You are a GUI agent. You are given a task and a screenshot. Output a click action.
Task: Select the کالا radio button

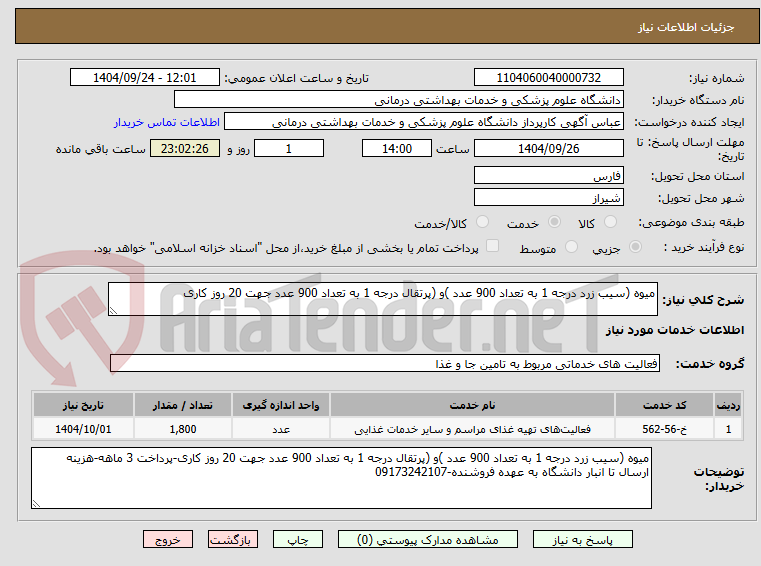pyautogui.click(x=610, y=222)
